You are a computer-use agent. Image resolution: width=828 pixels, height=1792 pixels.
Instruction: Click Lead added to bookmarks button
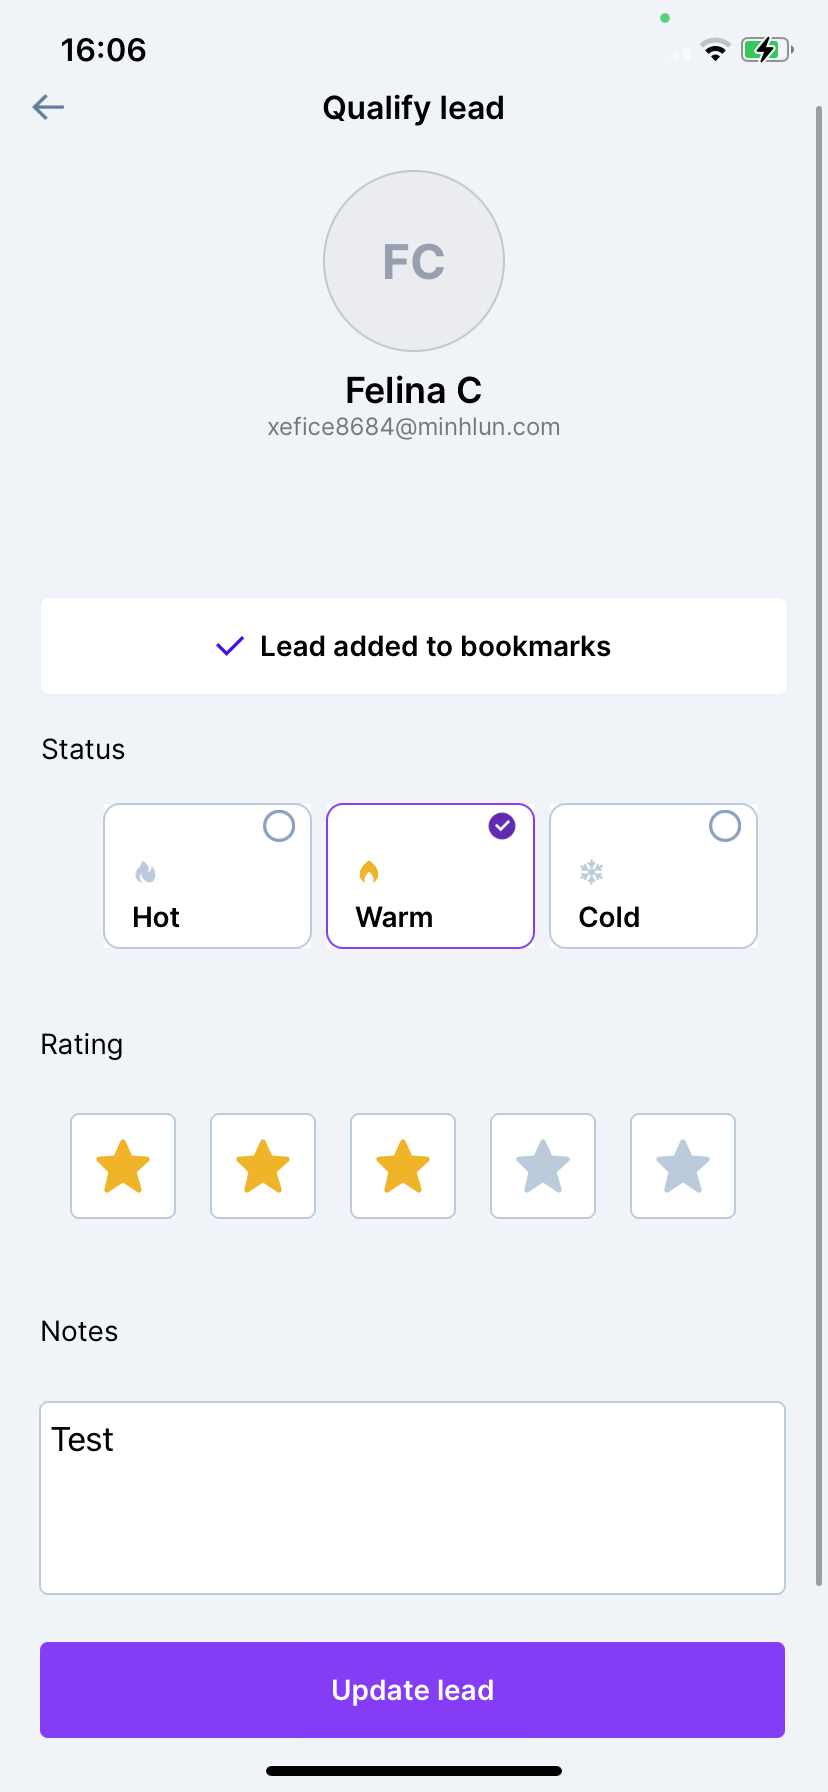(414, 646)
